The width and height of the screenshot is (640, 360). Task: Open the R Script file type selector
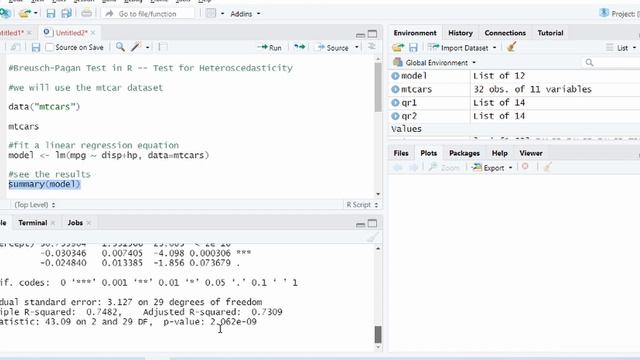coord(362,204)
